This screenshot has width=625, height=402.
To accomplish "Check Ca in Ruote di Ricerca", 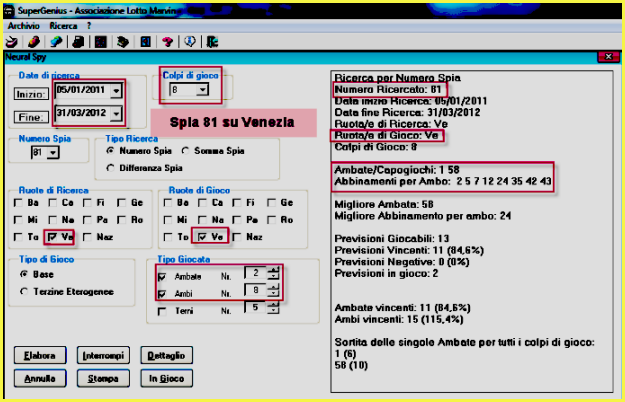I will tap(53, 203).
